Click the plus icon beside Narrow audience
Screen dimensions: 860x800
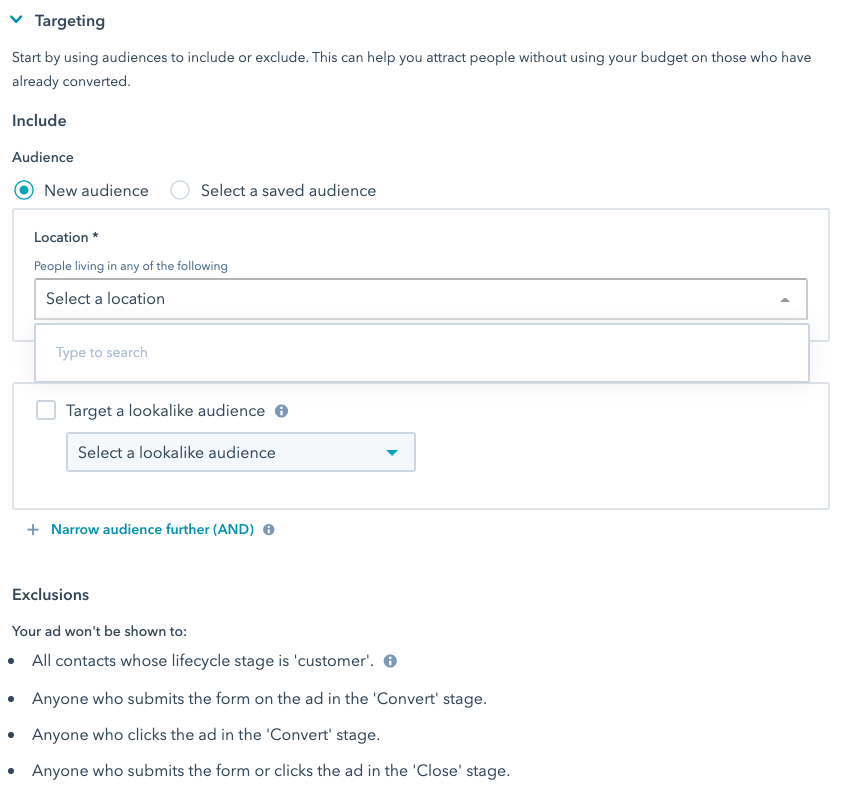coord(33,529)
